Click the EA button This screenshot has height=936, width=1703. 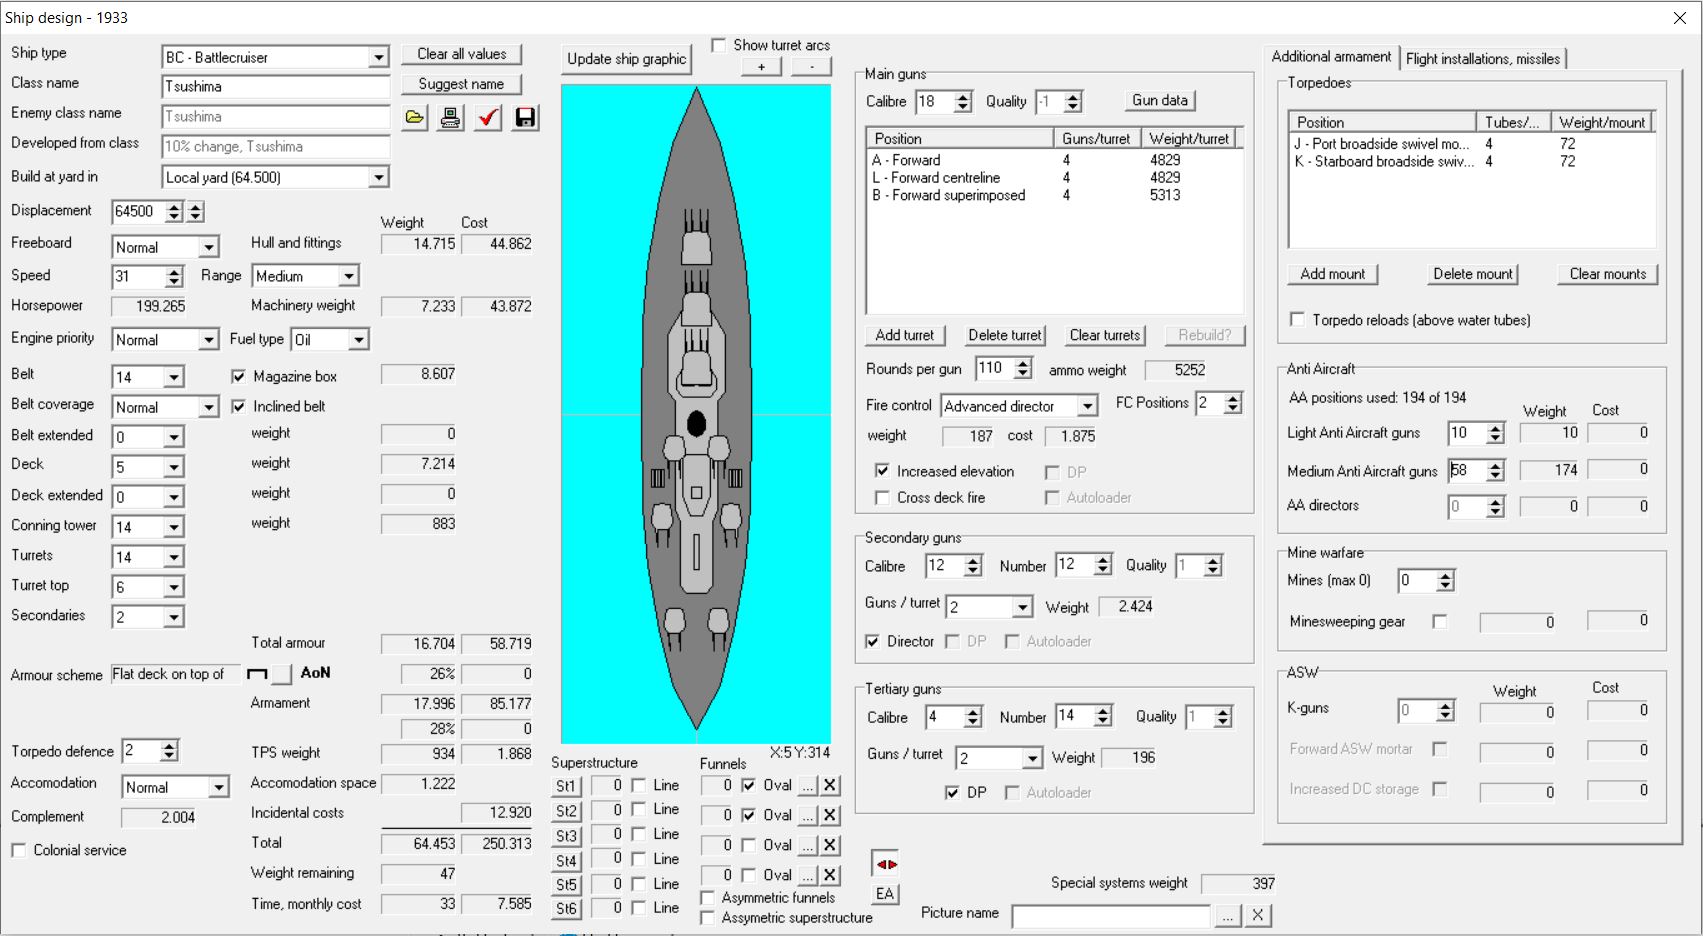click(886, 895)
